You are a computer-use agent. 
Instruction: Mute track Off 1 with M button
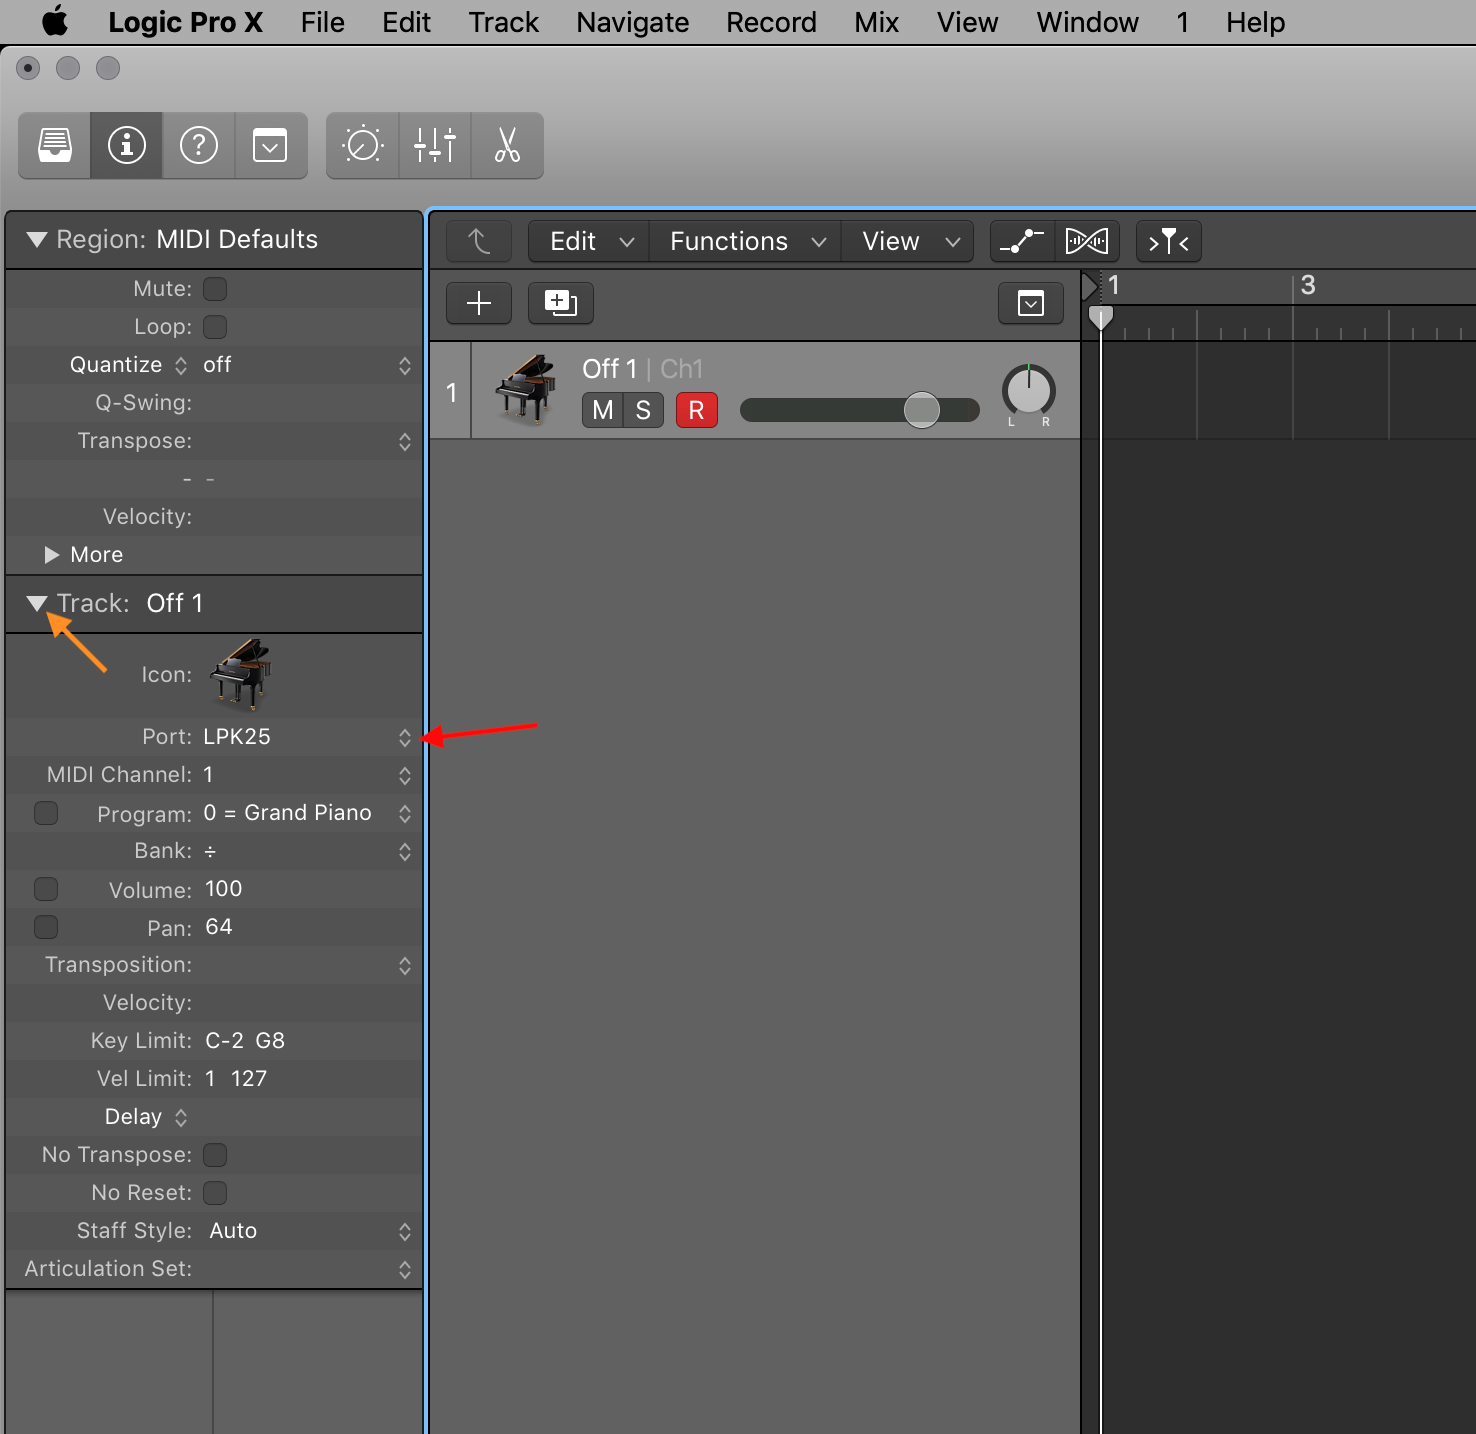tap(603, 410)
